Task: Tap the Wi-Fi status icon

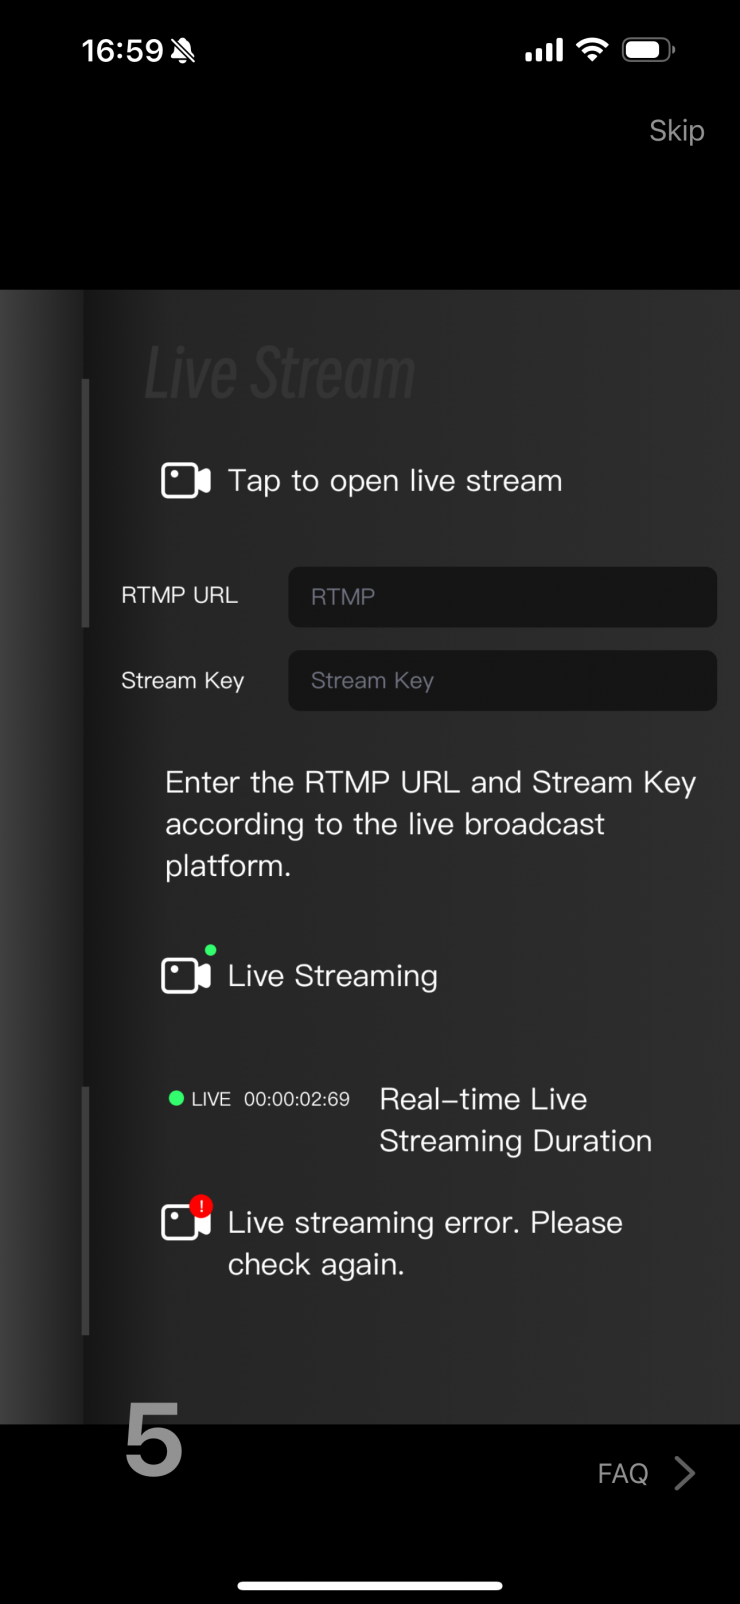Action: coord(593,50)
